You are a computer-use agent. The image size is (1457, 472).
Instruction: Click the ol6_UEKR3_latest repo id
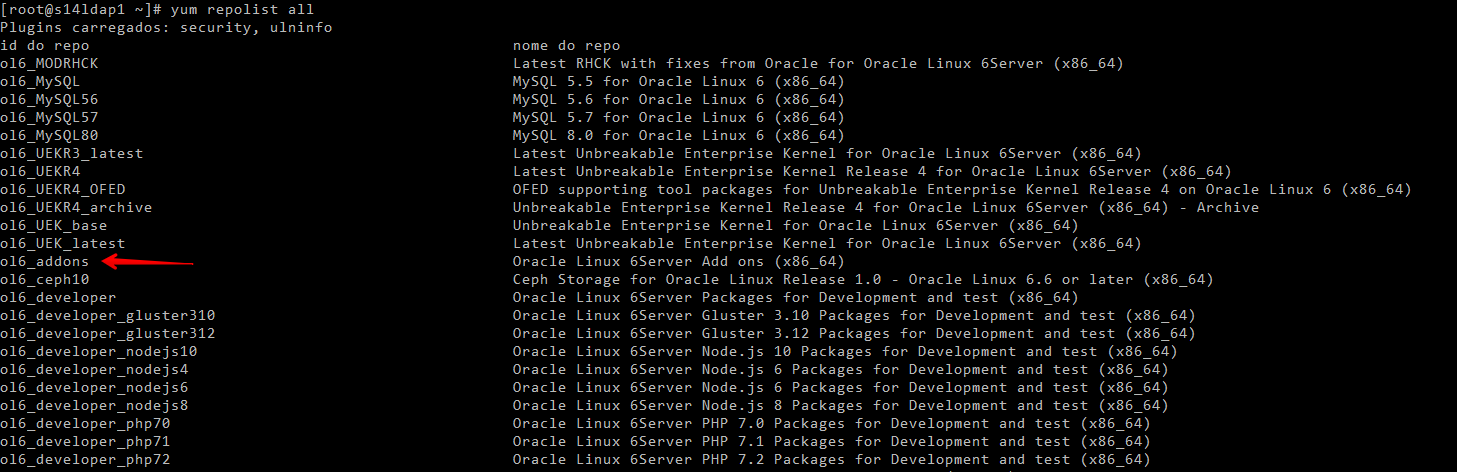point(71,154)
